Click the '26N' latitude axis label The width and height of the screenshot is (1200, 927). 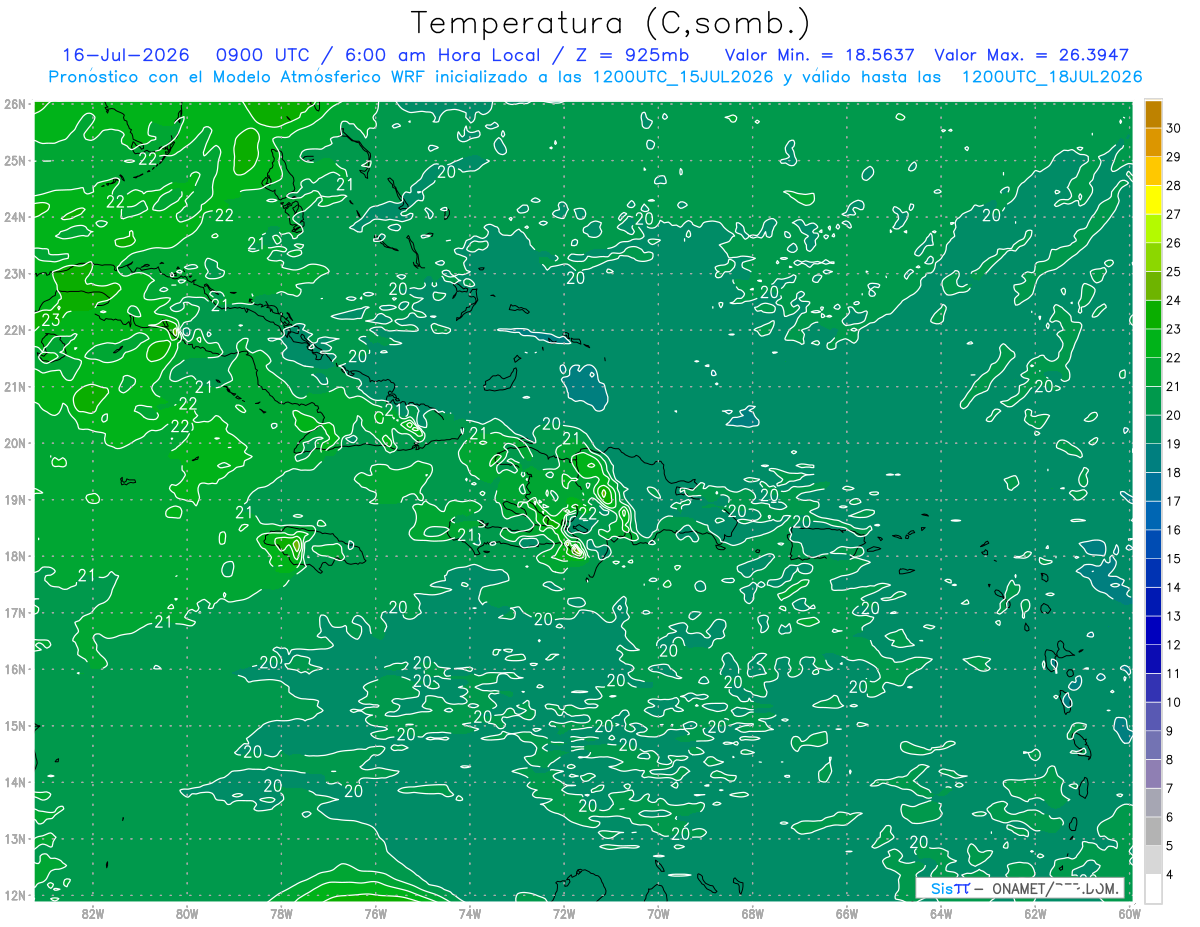coord(15,104)
